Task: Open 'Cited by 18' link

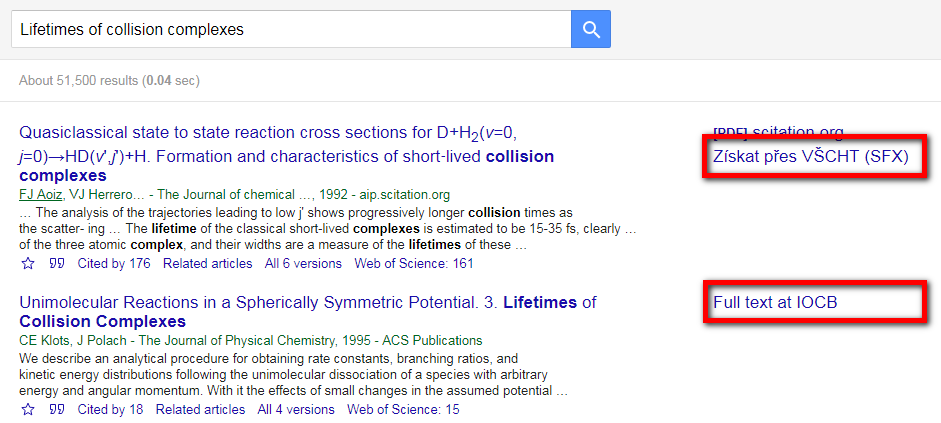Action: pos(110,410)
